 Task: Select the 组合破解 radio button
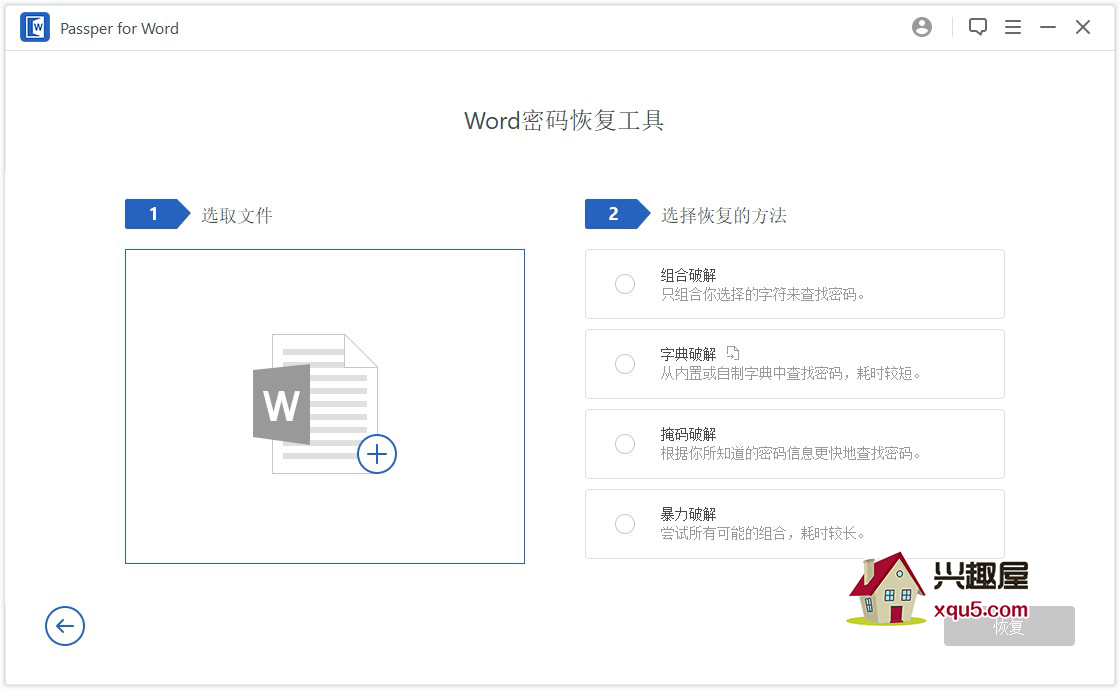[x=625, y=284]
